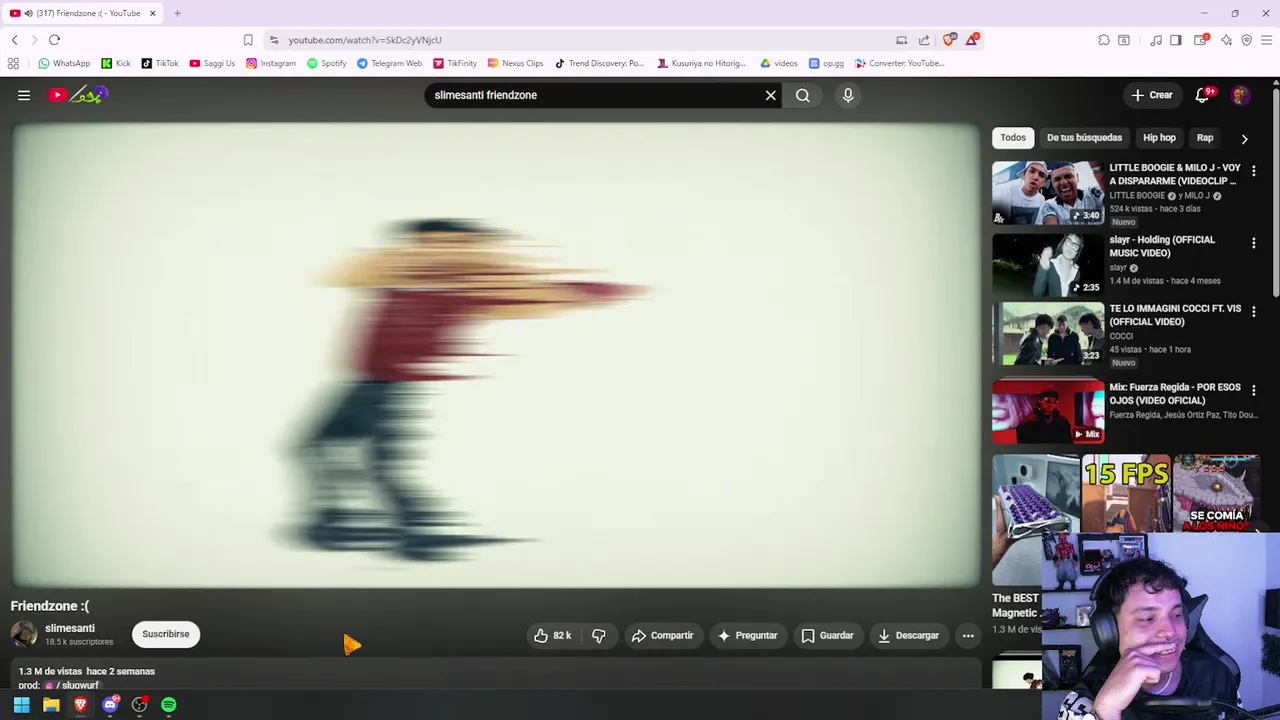Select the Hip hop filter chip
The width and height of the screenshot is (1280, 720).
coord(1159,138)
